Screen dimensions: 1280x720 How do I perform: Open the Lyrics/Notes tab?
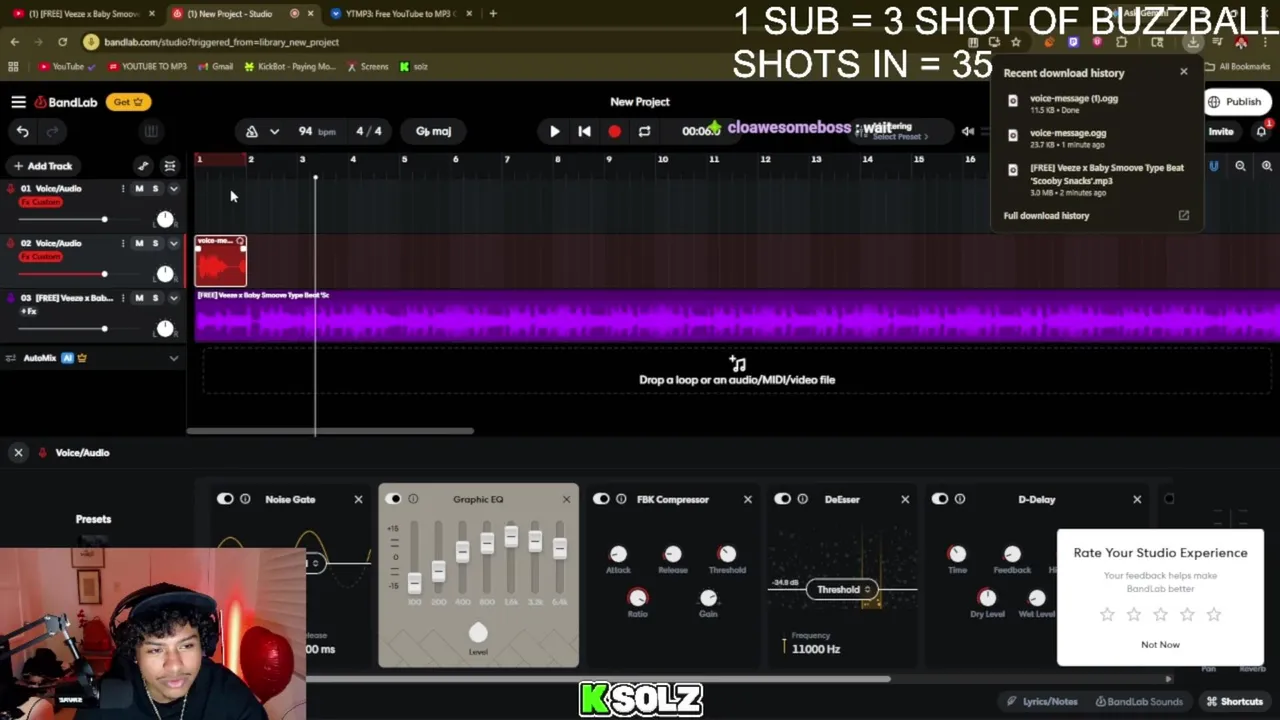point(1042,702)
